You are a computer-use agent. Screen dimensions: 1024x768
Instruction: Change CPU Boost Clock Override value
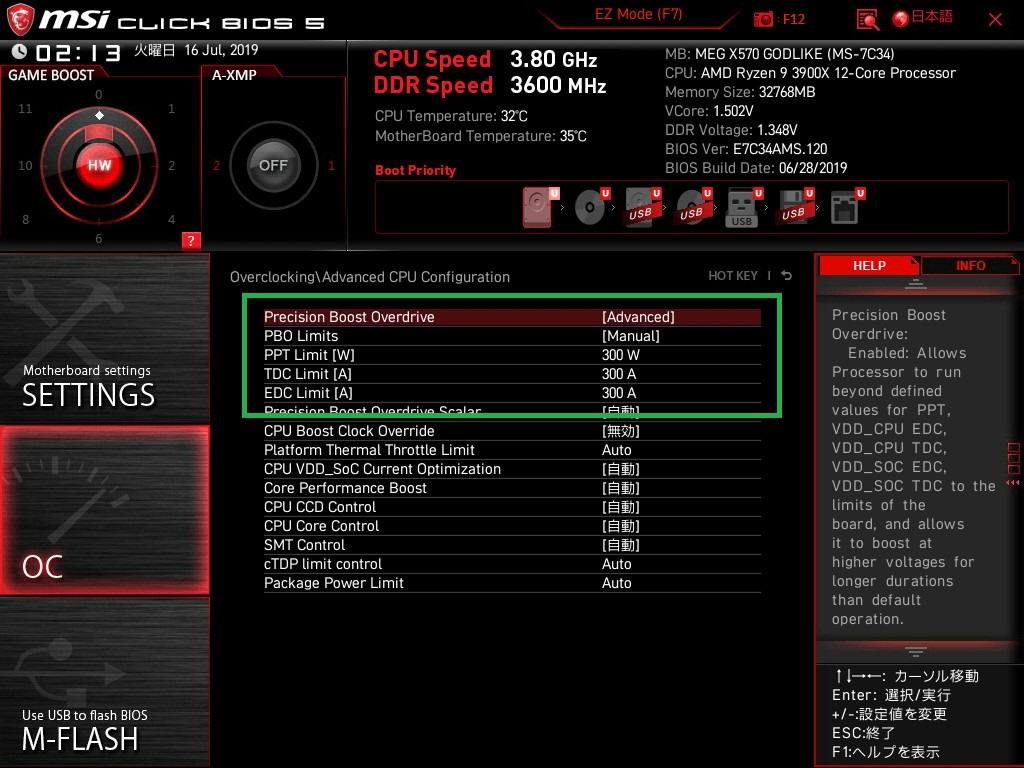point(620,431)
